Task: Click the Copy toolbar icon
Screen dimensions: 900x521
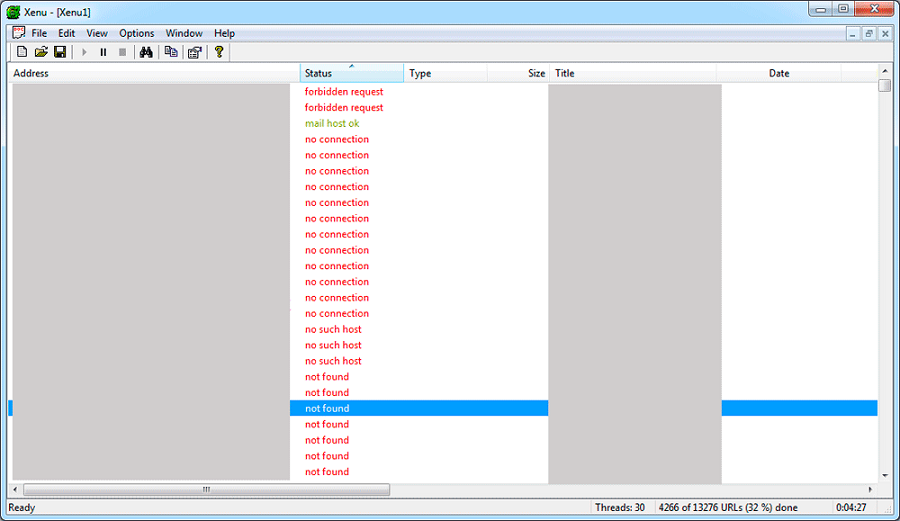Action: coord(171,52)
